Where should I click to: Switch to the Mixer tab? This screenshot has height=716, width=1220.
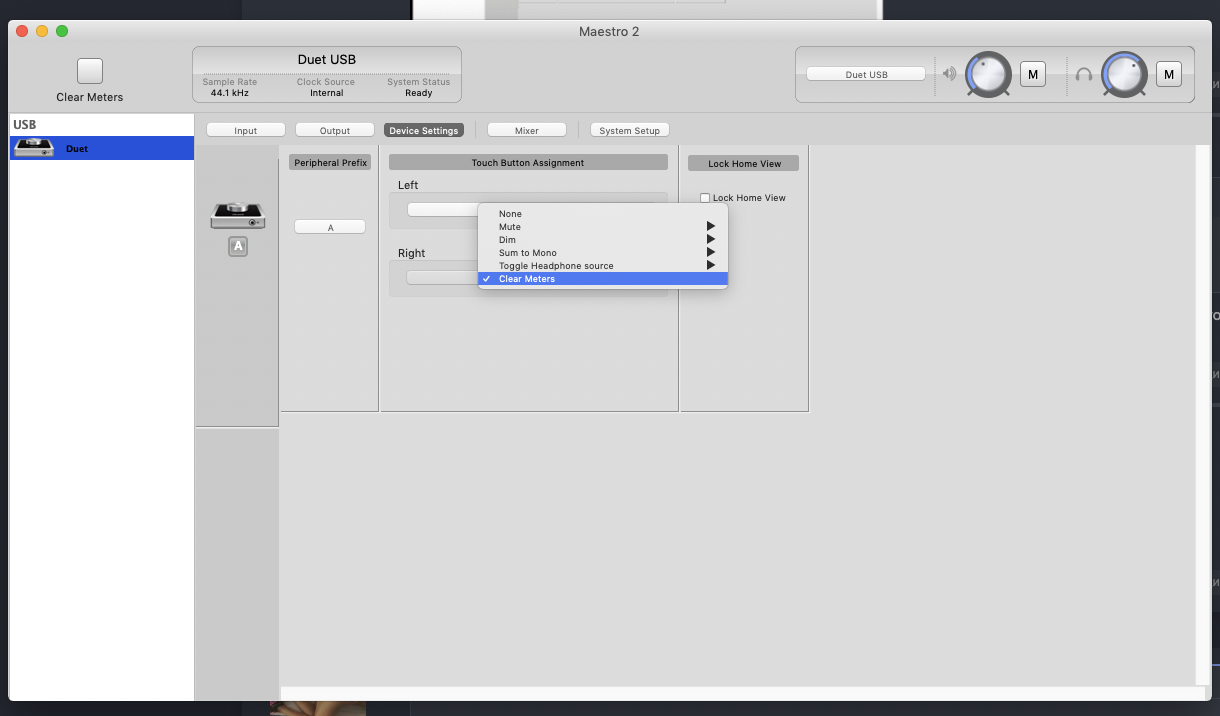coord(527,130)
